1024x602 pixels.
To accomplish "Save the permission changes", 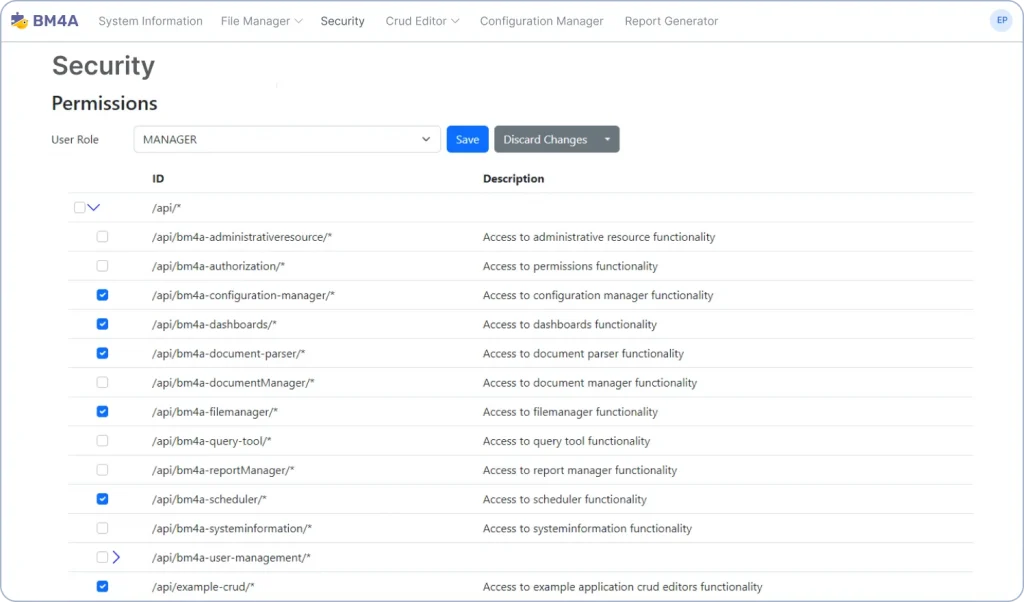I will [x=467, y=139].
